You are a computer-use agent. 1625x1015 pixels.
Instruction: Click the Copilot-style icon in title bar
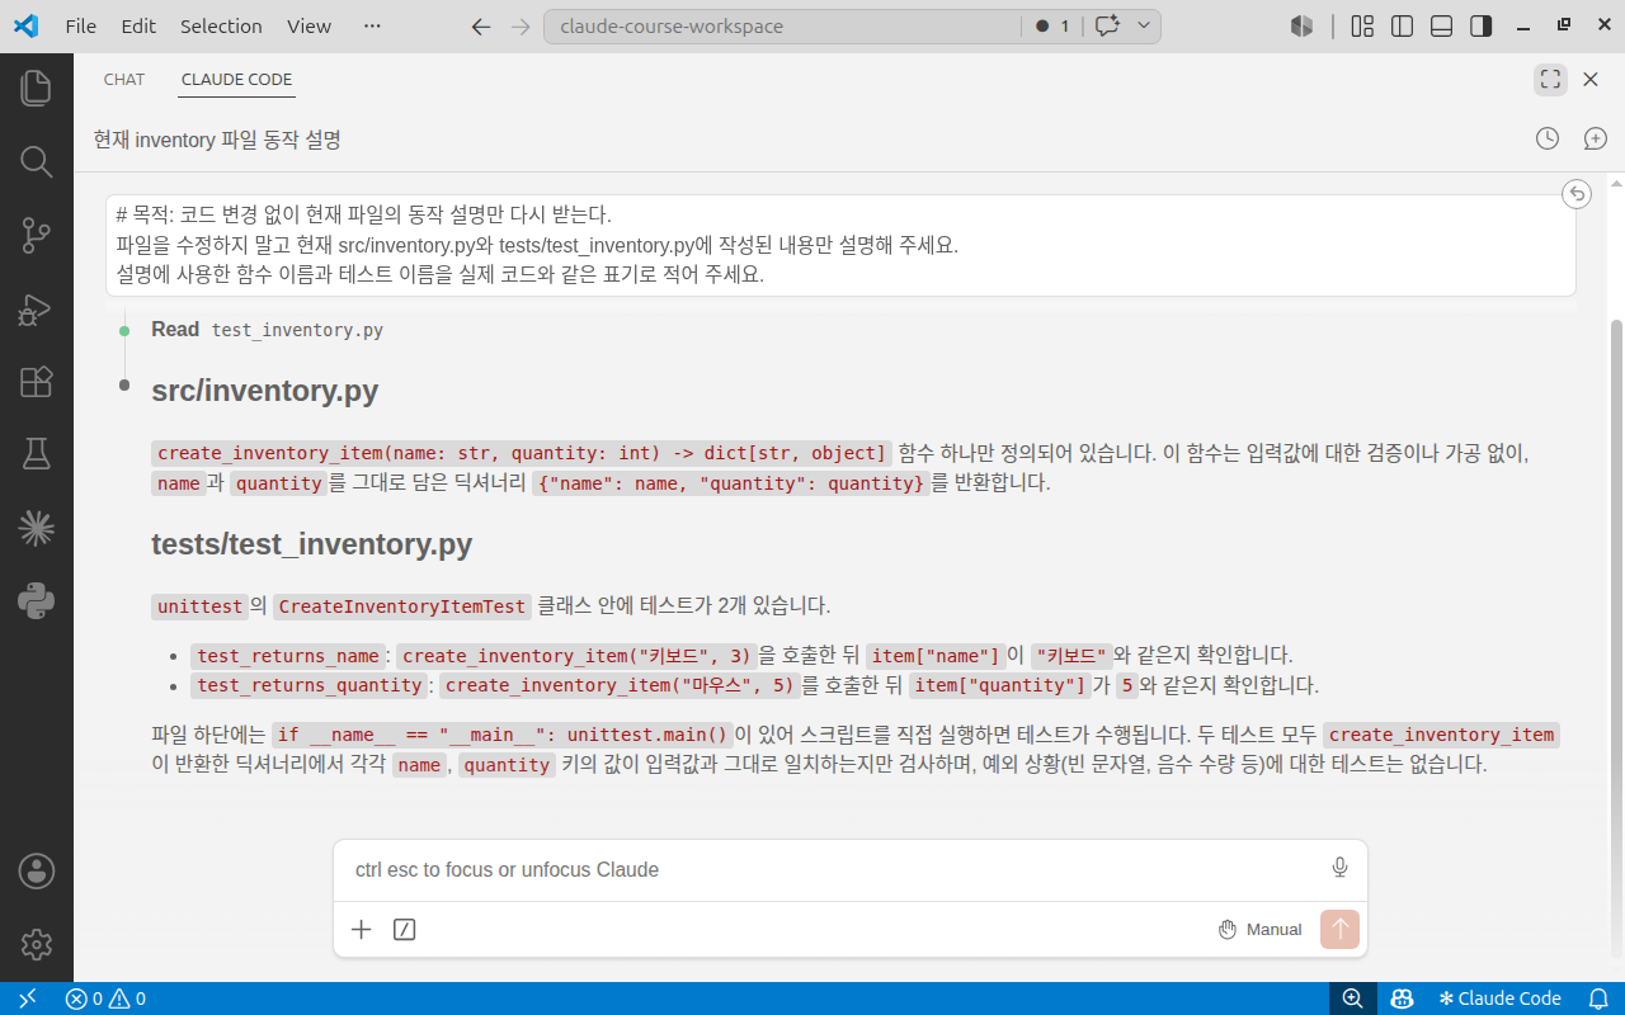click(1301, 26)
